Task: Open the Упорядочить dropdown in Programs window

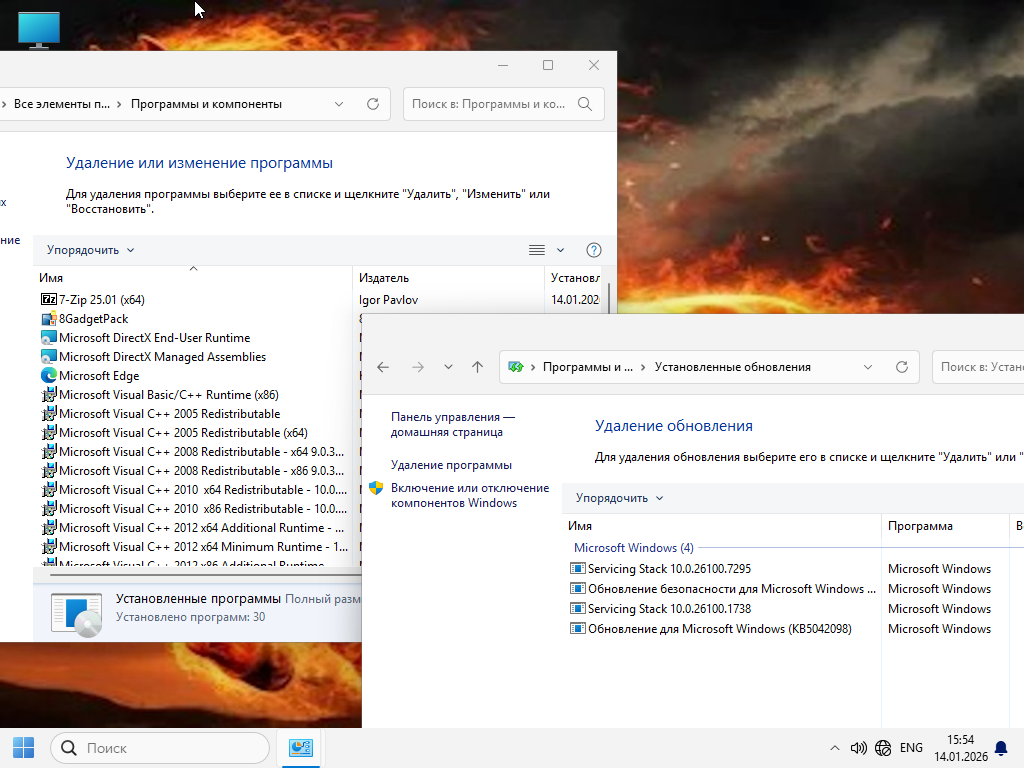Action: point(90,250)
